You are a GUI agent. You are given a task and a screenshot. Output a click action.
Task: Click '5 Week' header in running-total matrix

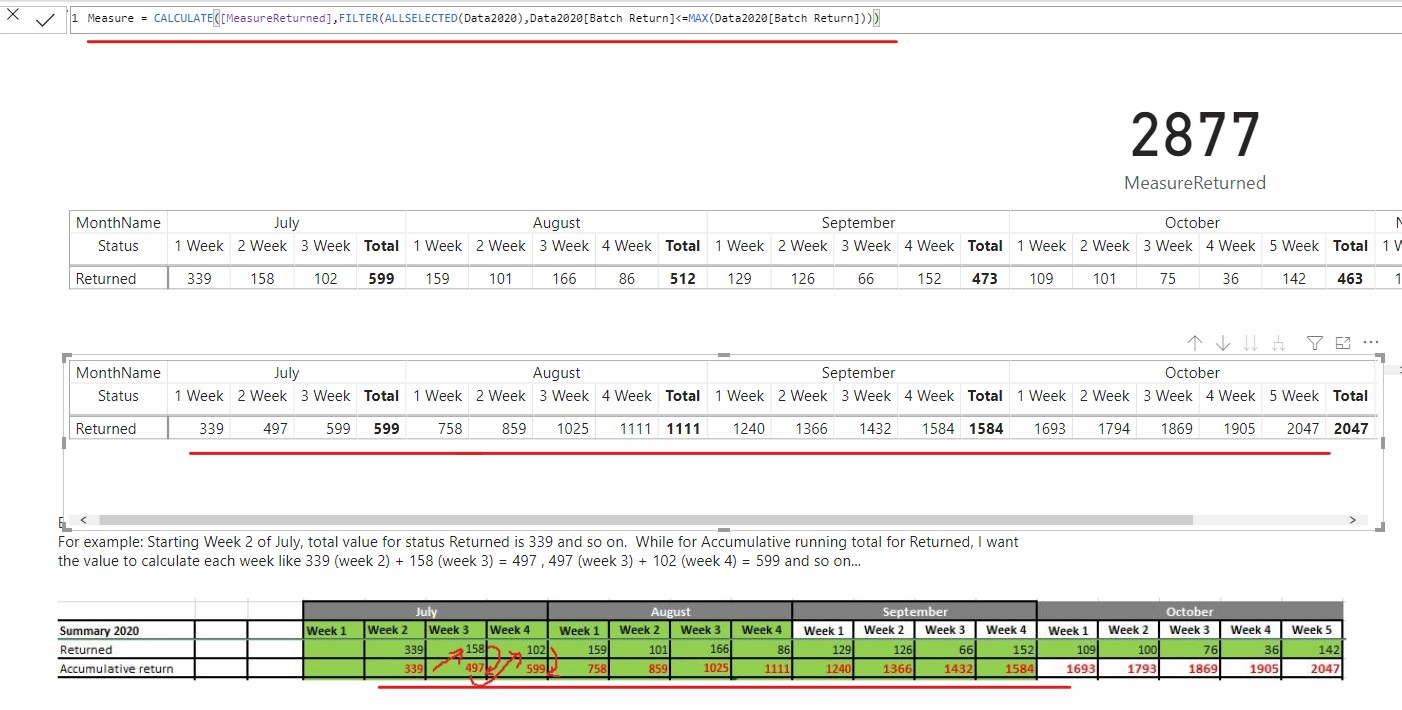(x=1295, y=396)
